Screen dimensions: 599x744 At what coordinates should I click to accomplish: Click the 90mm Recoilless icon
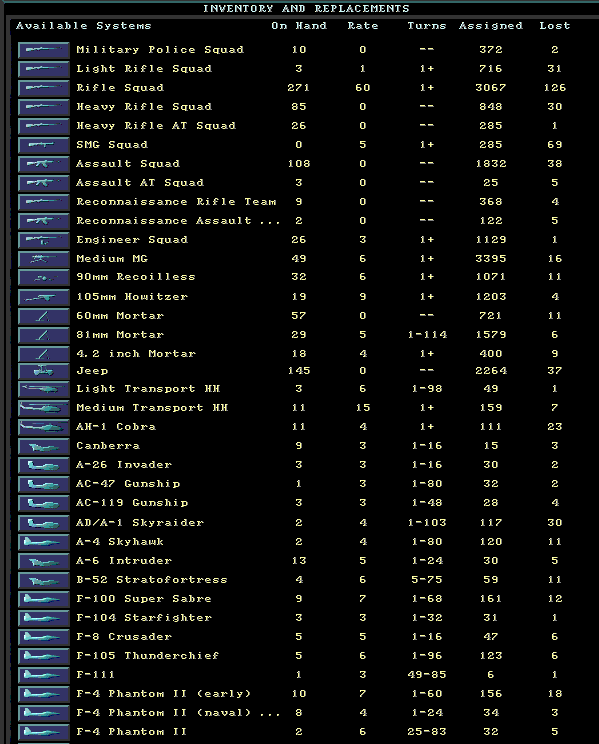[44, 278]
